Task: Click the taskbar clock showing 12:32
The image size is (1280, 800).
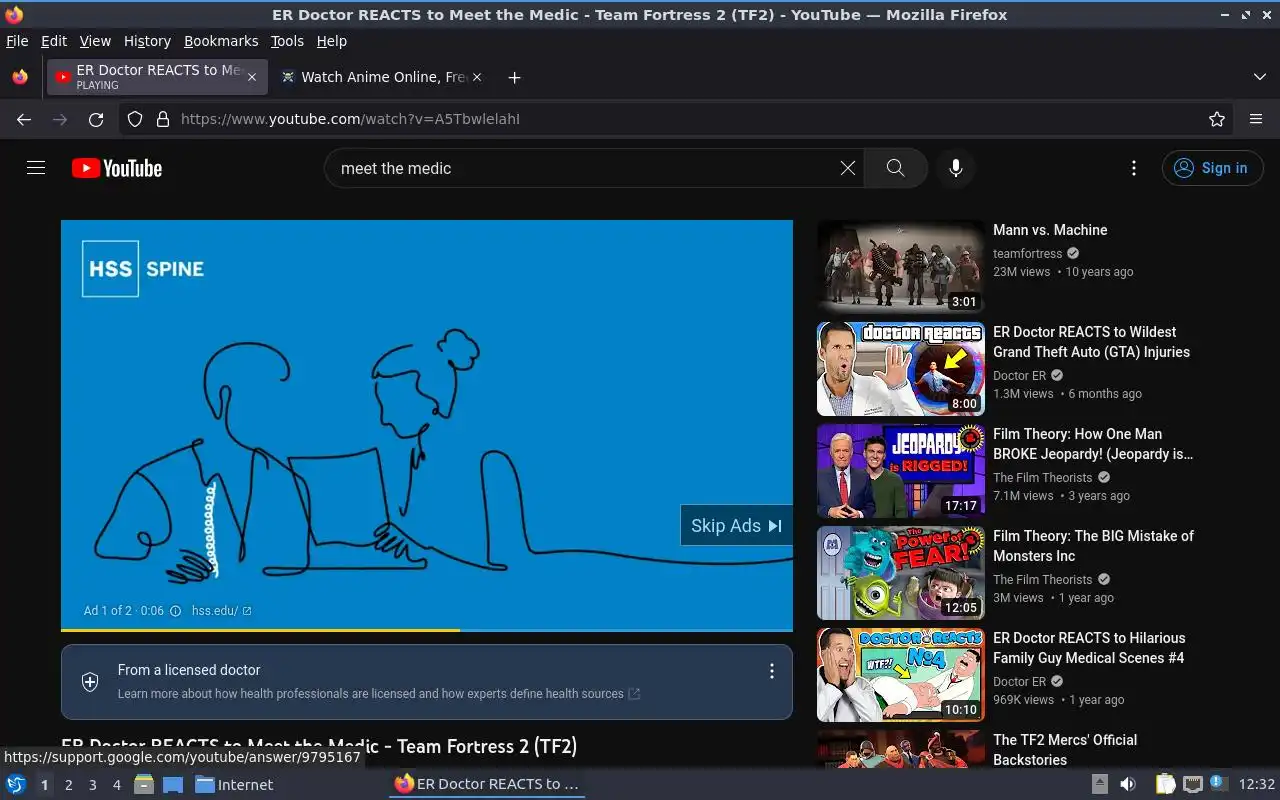Action: click(x=1257, y=785)
